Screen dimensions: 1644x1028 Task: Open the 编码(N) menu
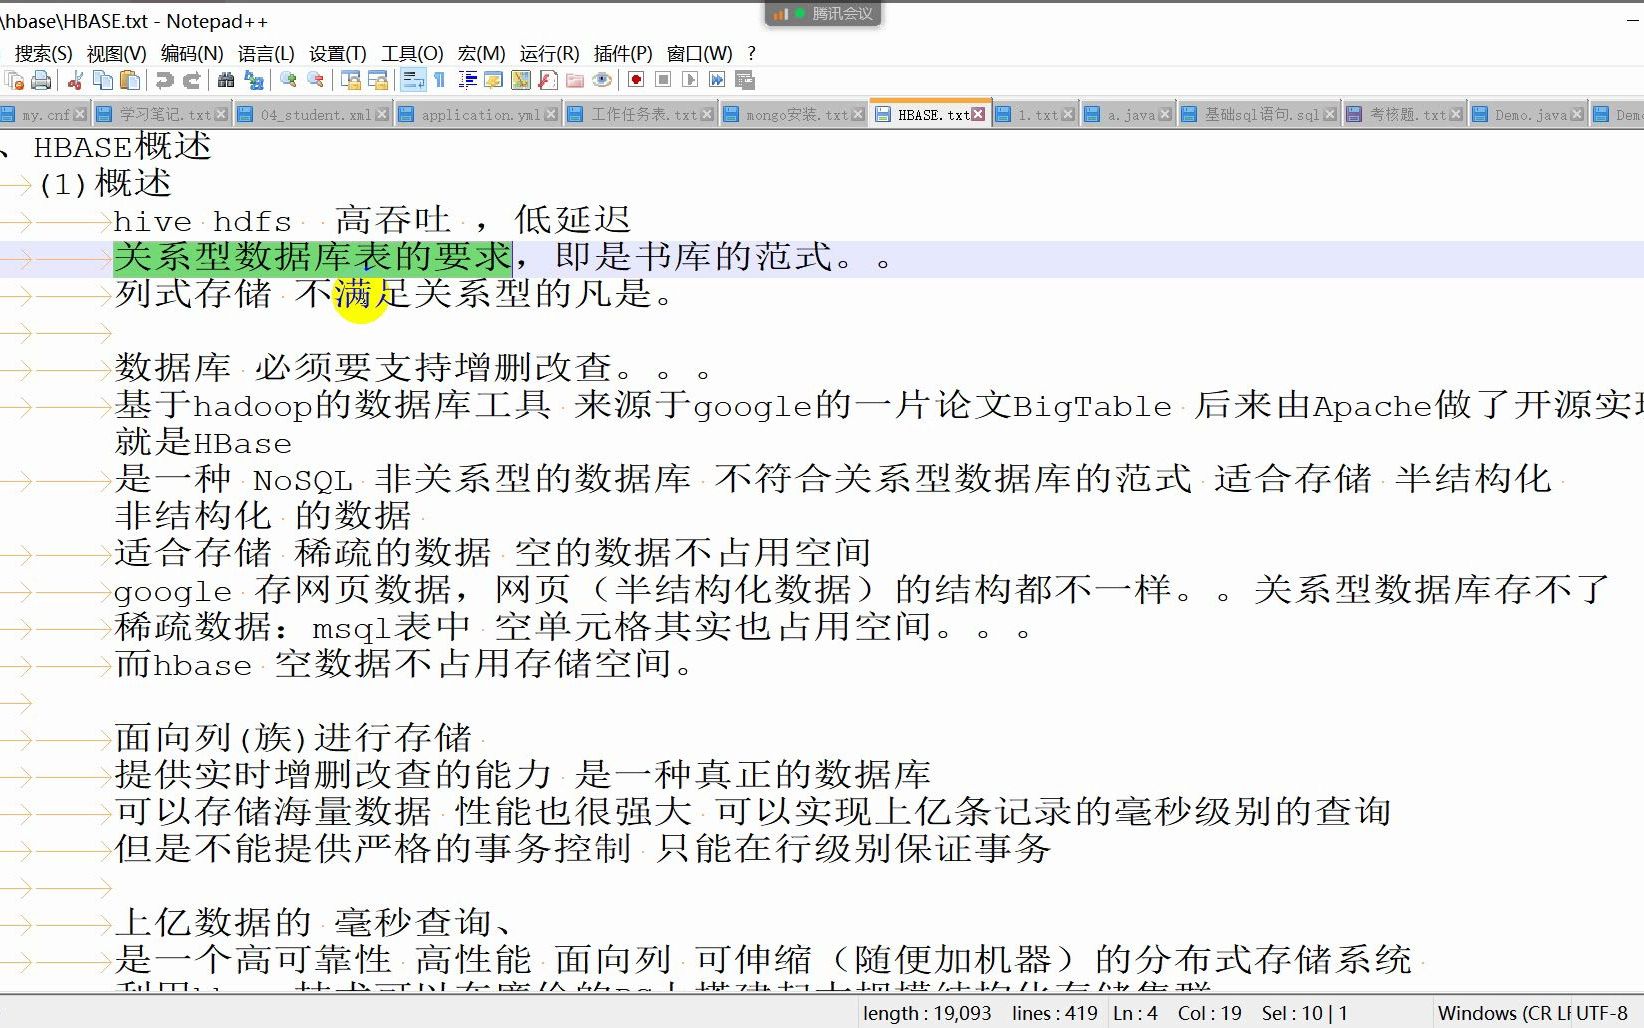(x=192, y=53)
